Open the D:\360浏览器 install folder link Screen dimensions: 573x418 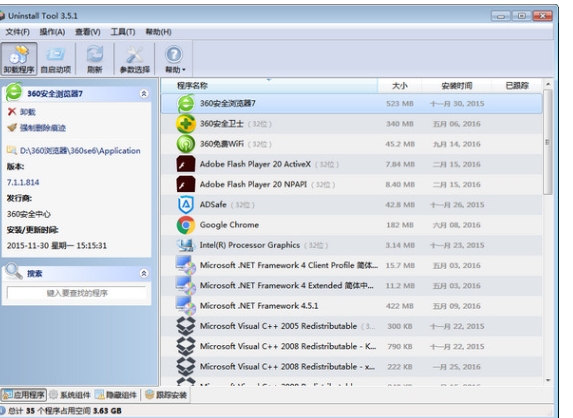80,151
